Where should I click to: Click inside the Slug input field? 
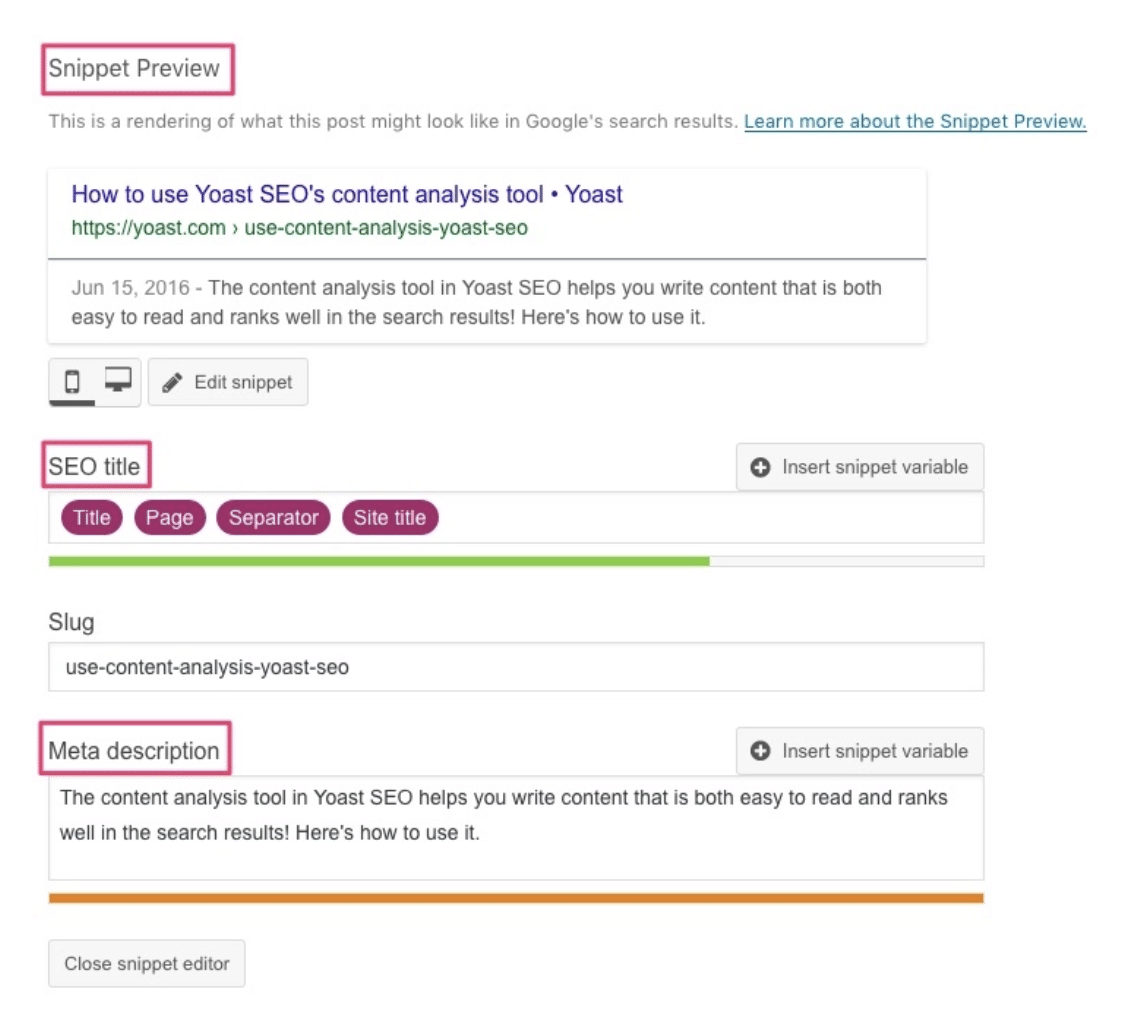[x=400, y=665]
